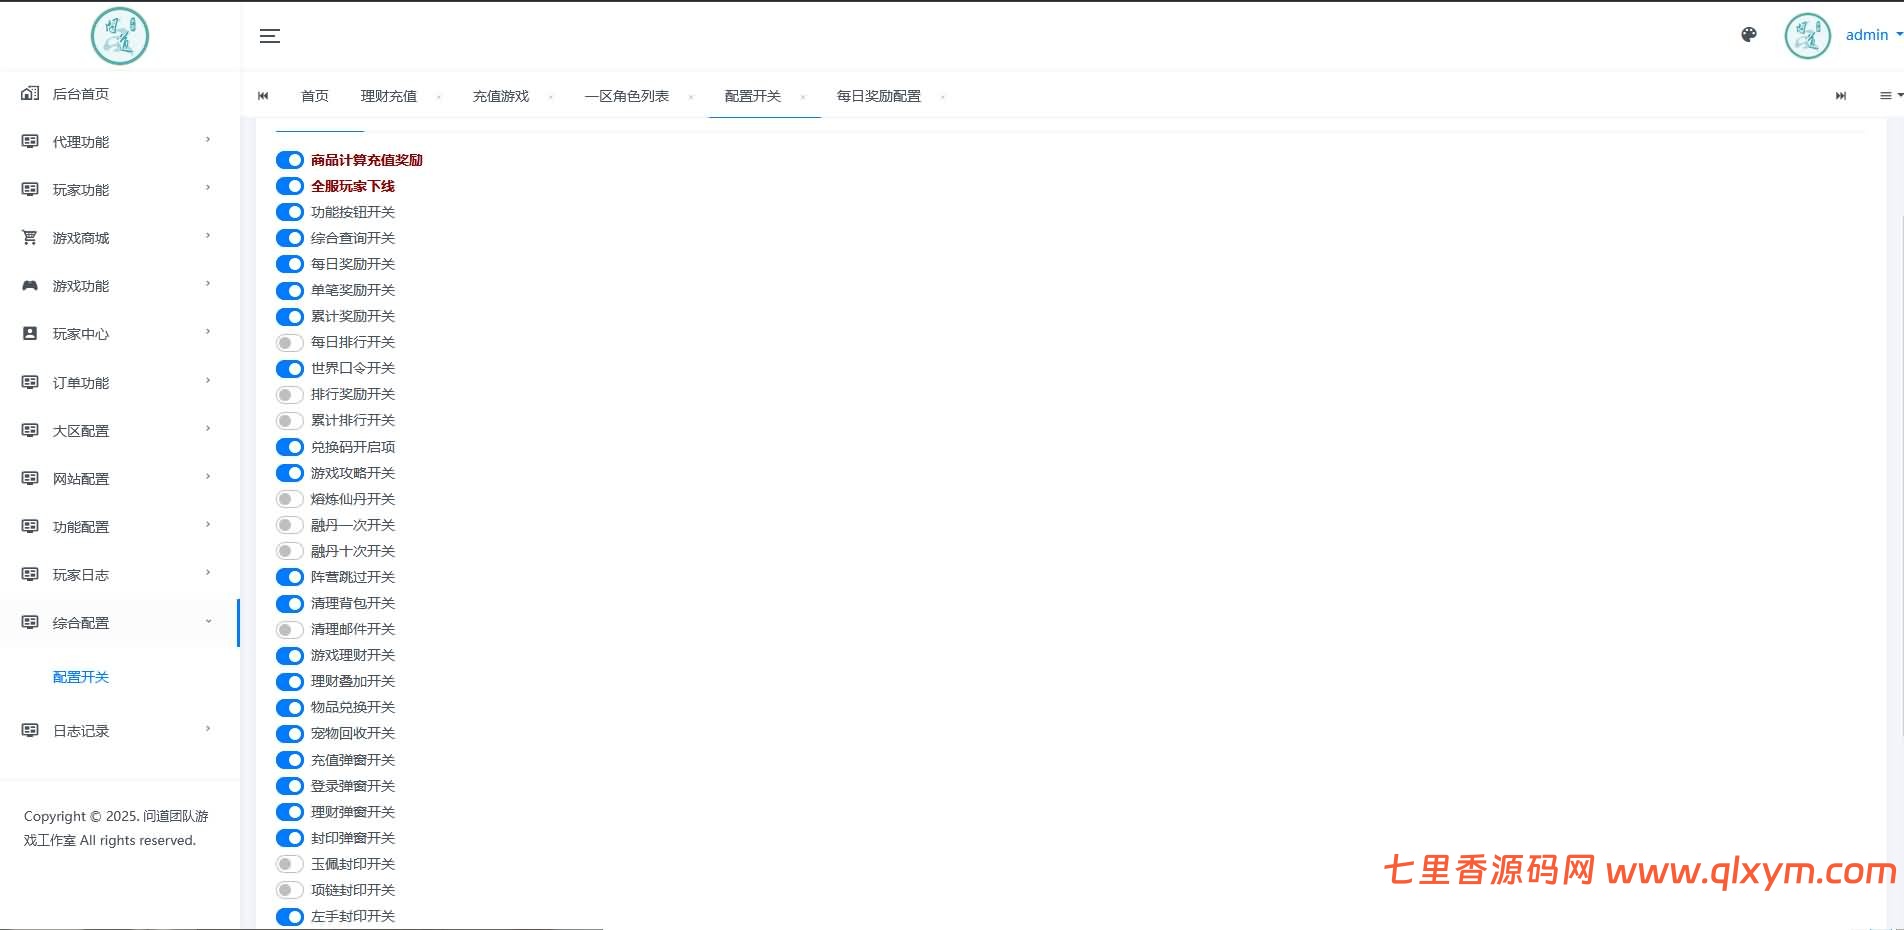Screen dimensions: 1904x930
Task: Click the 游戏功能 gamepad icon
Action: (x=30, y=286)
